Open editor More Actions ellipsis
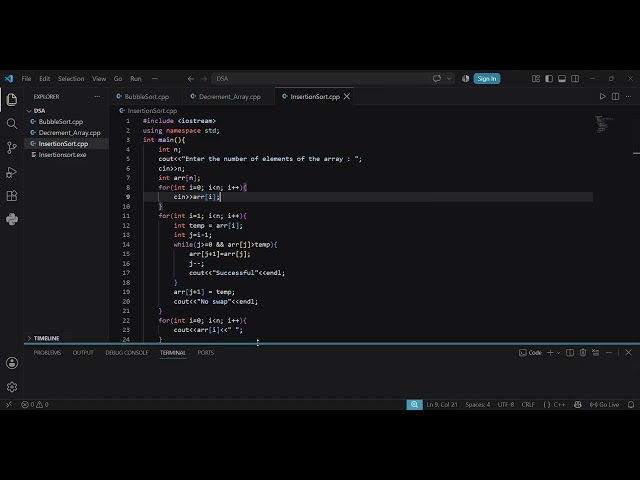This screenshot has width=640, height=480. pyautogui.click(x=629, y=96)
